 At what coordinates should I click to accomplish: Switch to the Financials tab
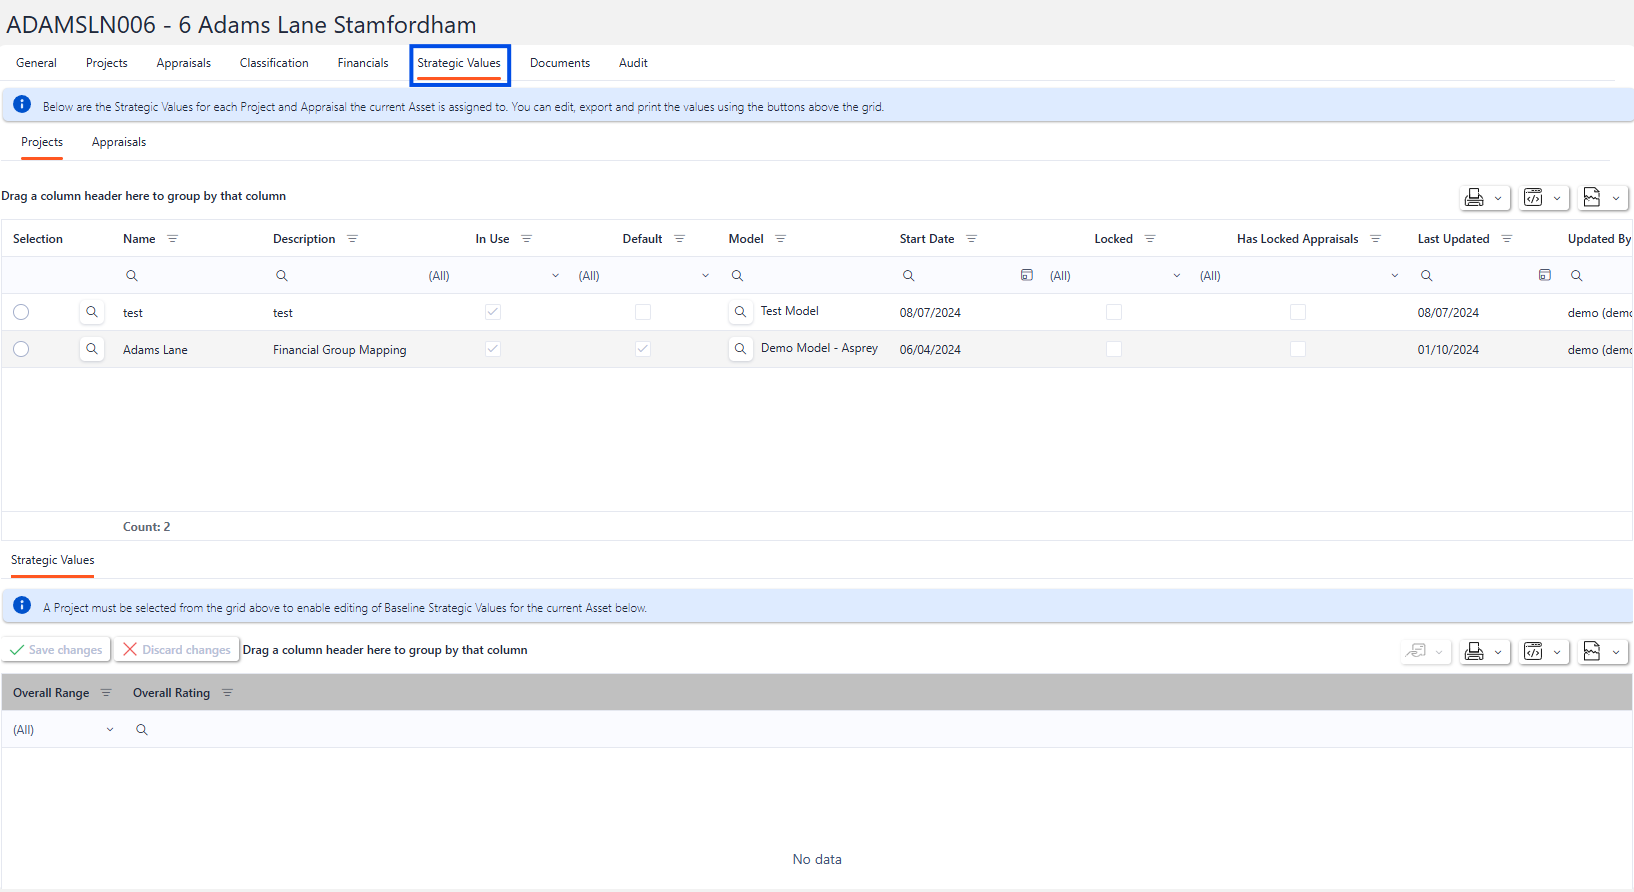coord(363,63)
